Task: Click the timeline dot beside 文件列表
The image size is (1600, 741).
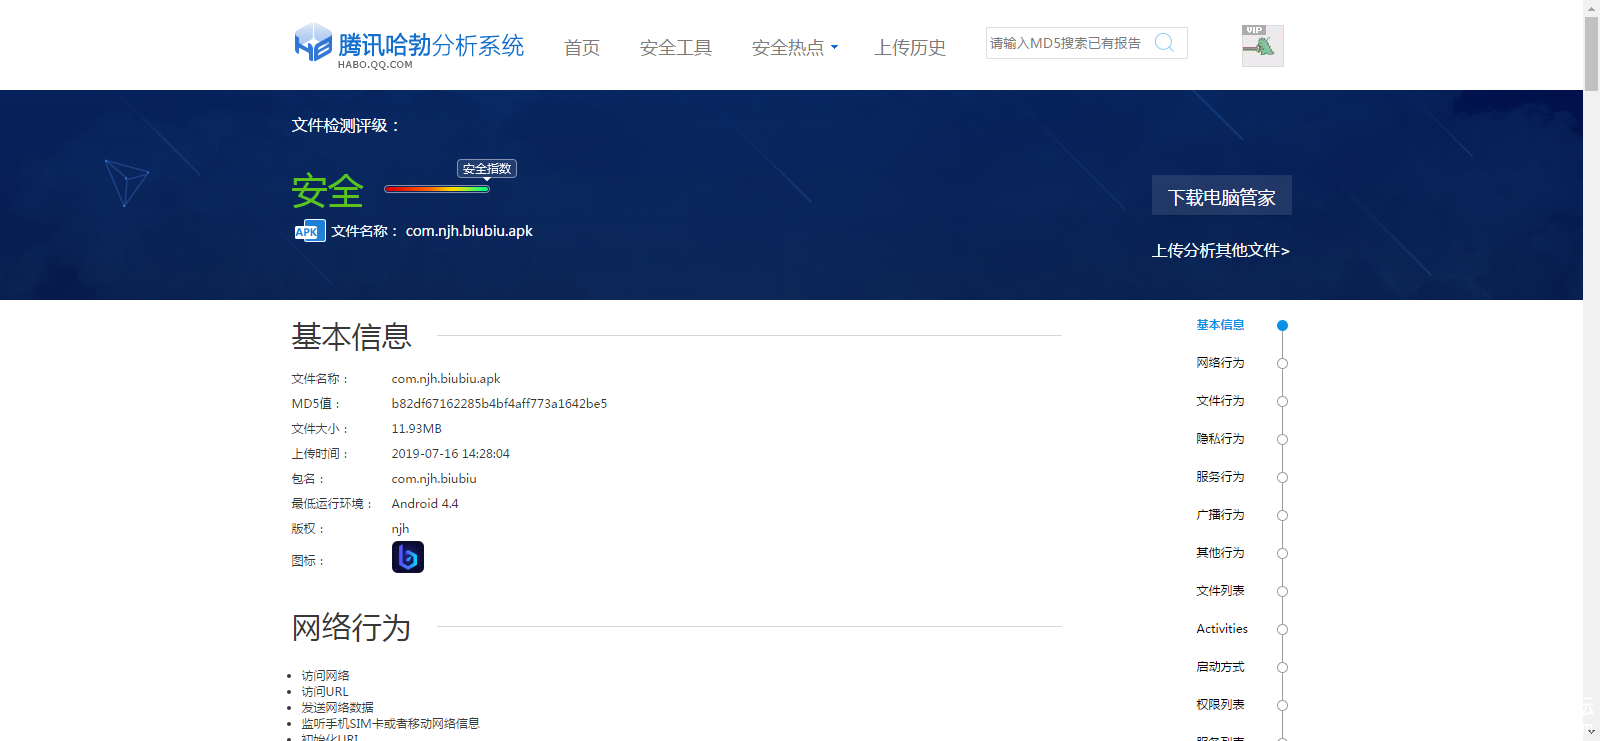Action: 1282,591
